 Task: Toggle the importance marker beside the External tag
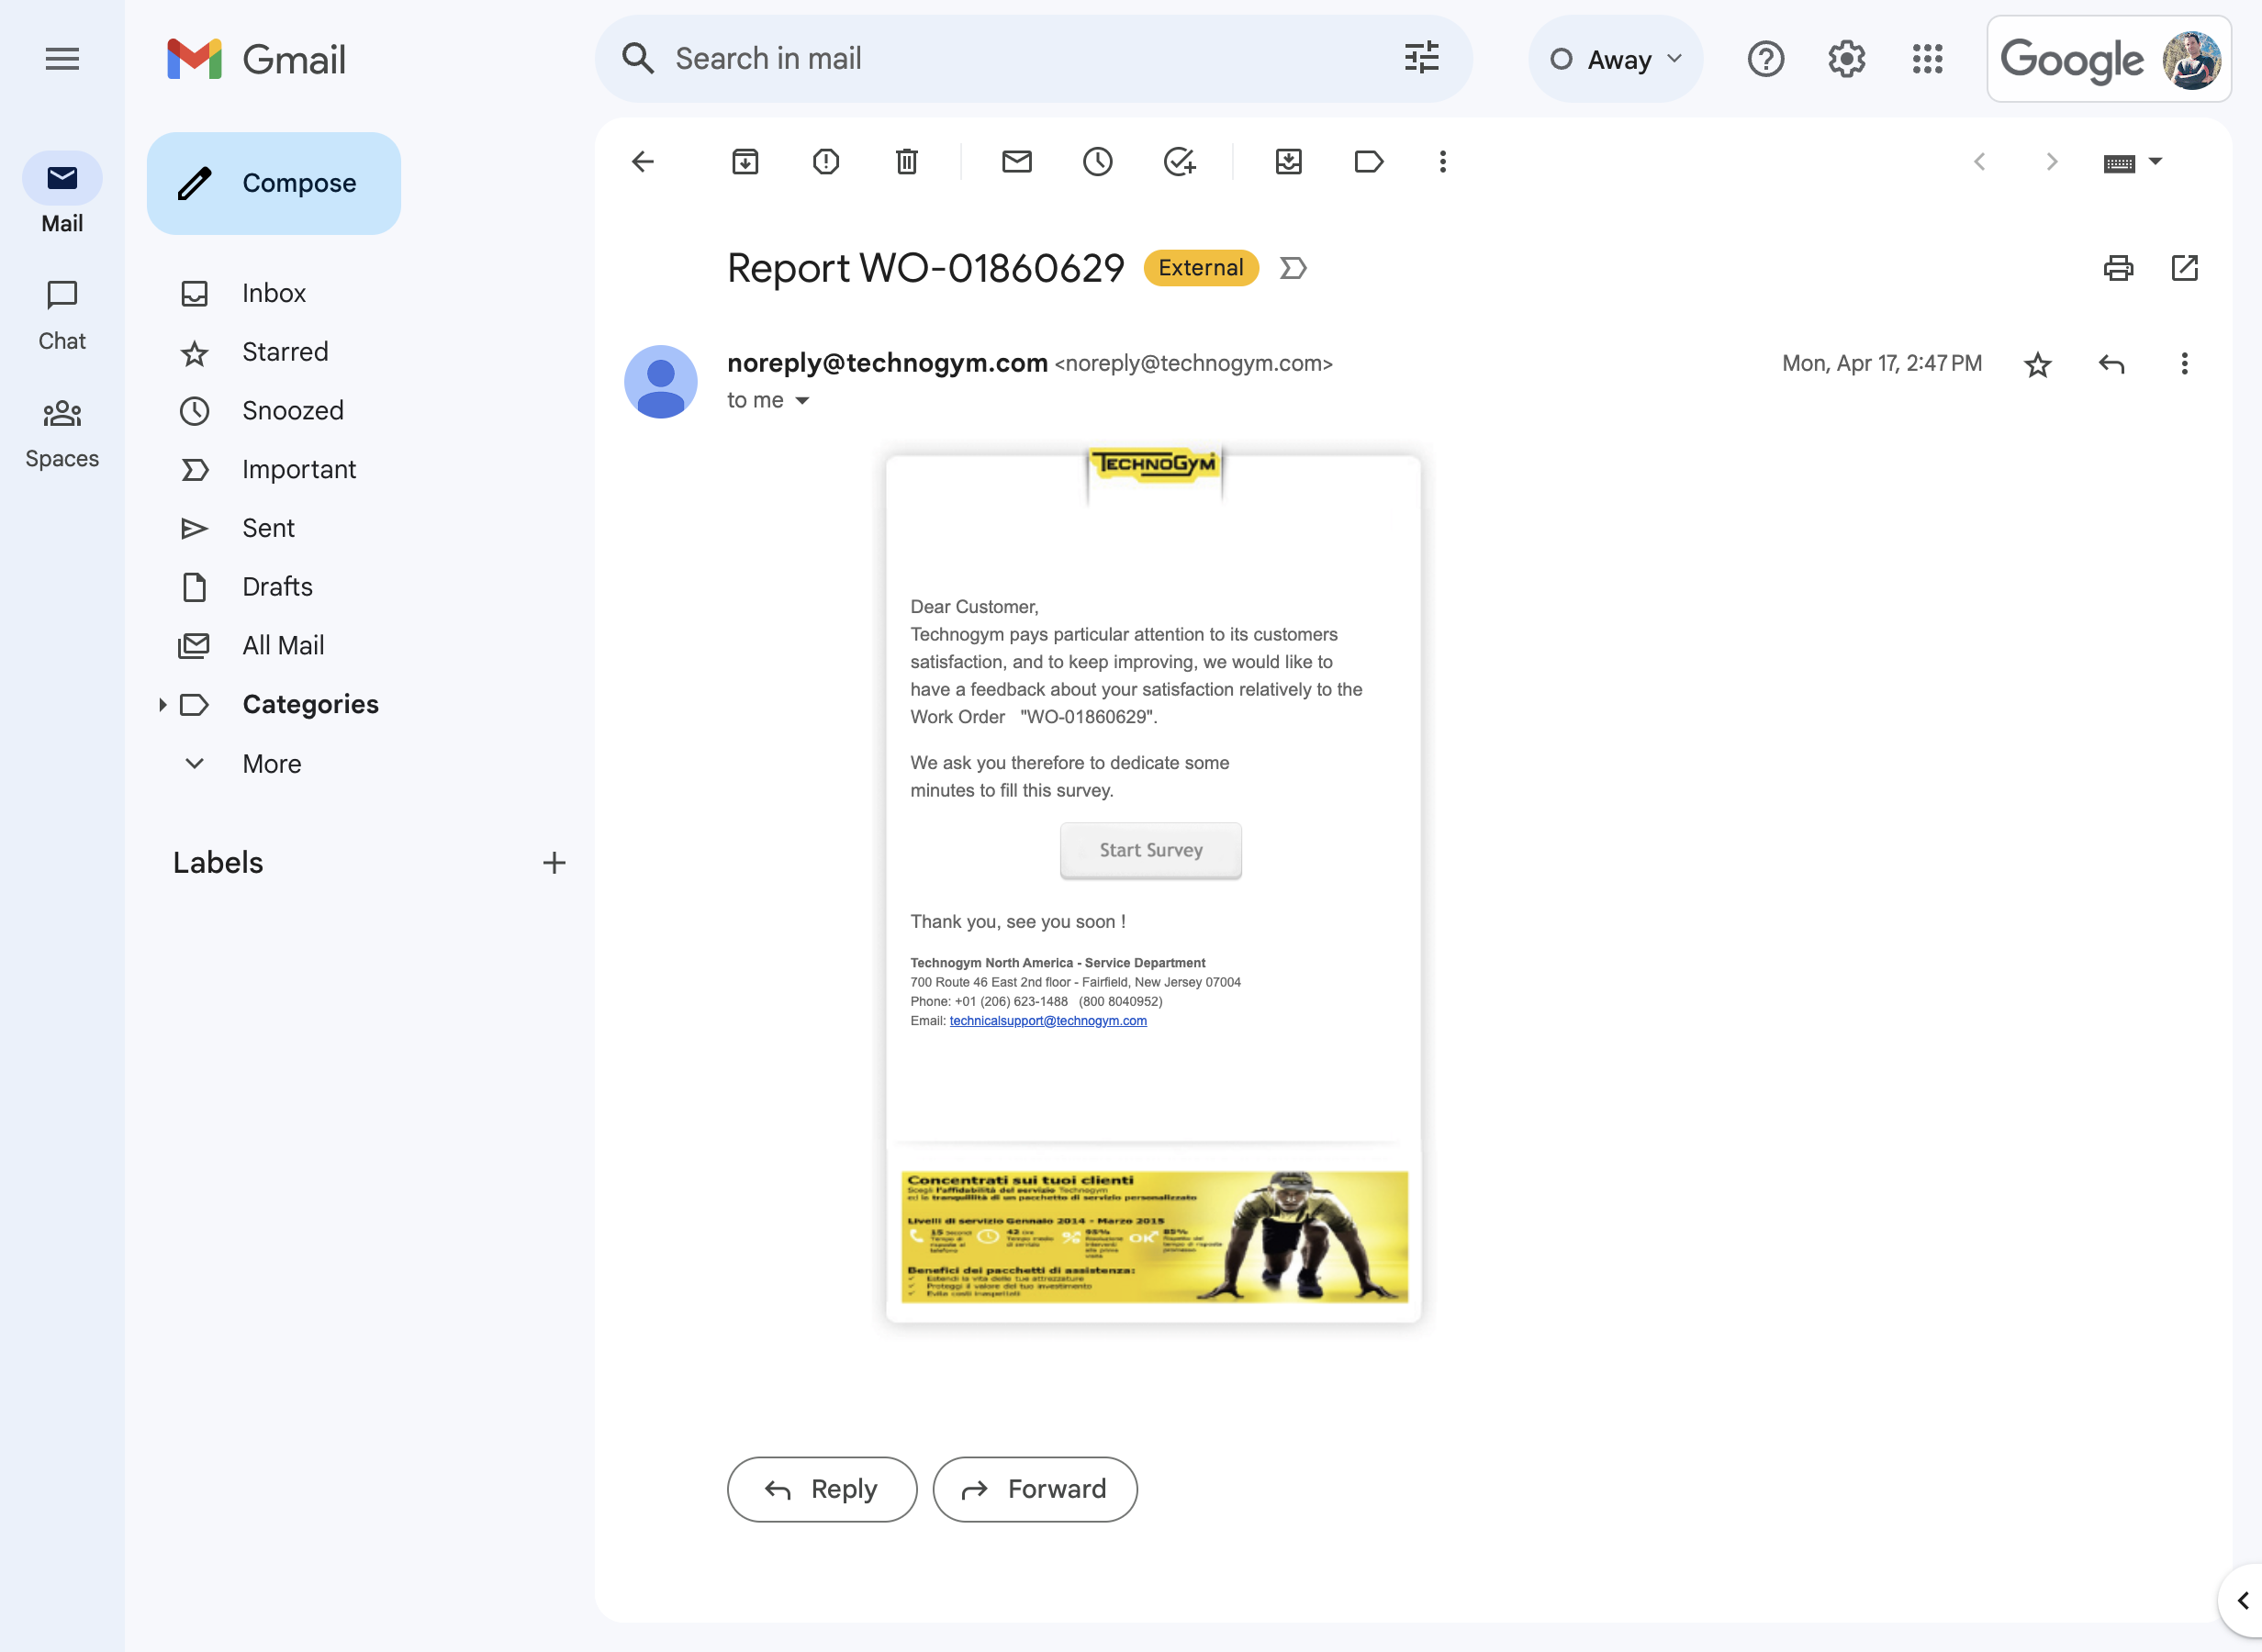pyautogui.click(x=1293, y=268)
